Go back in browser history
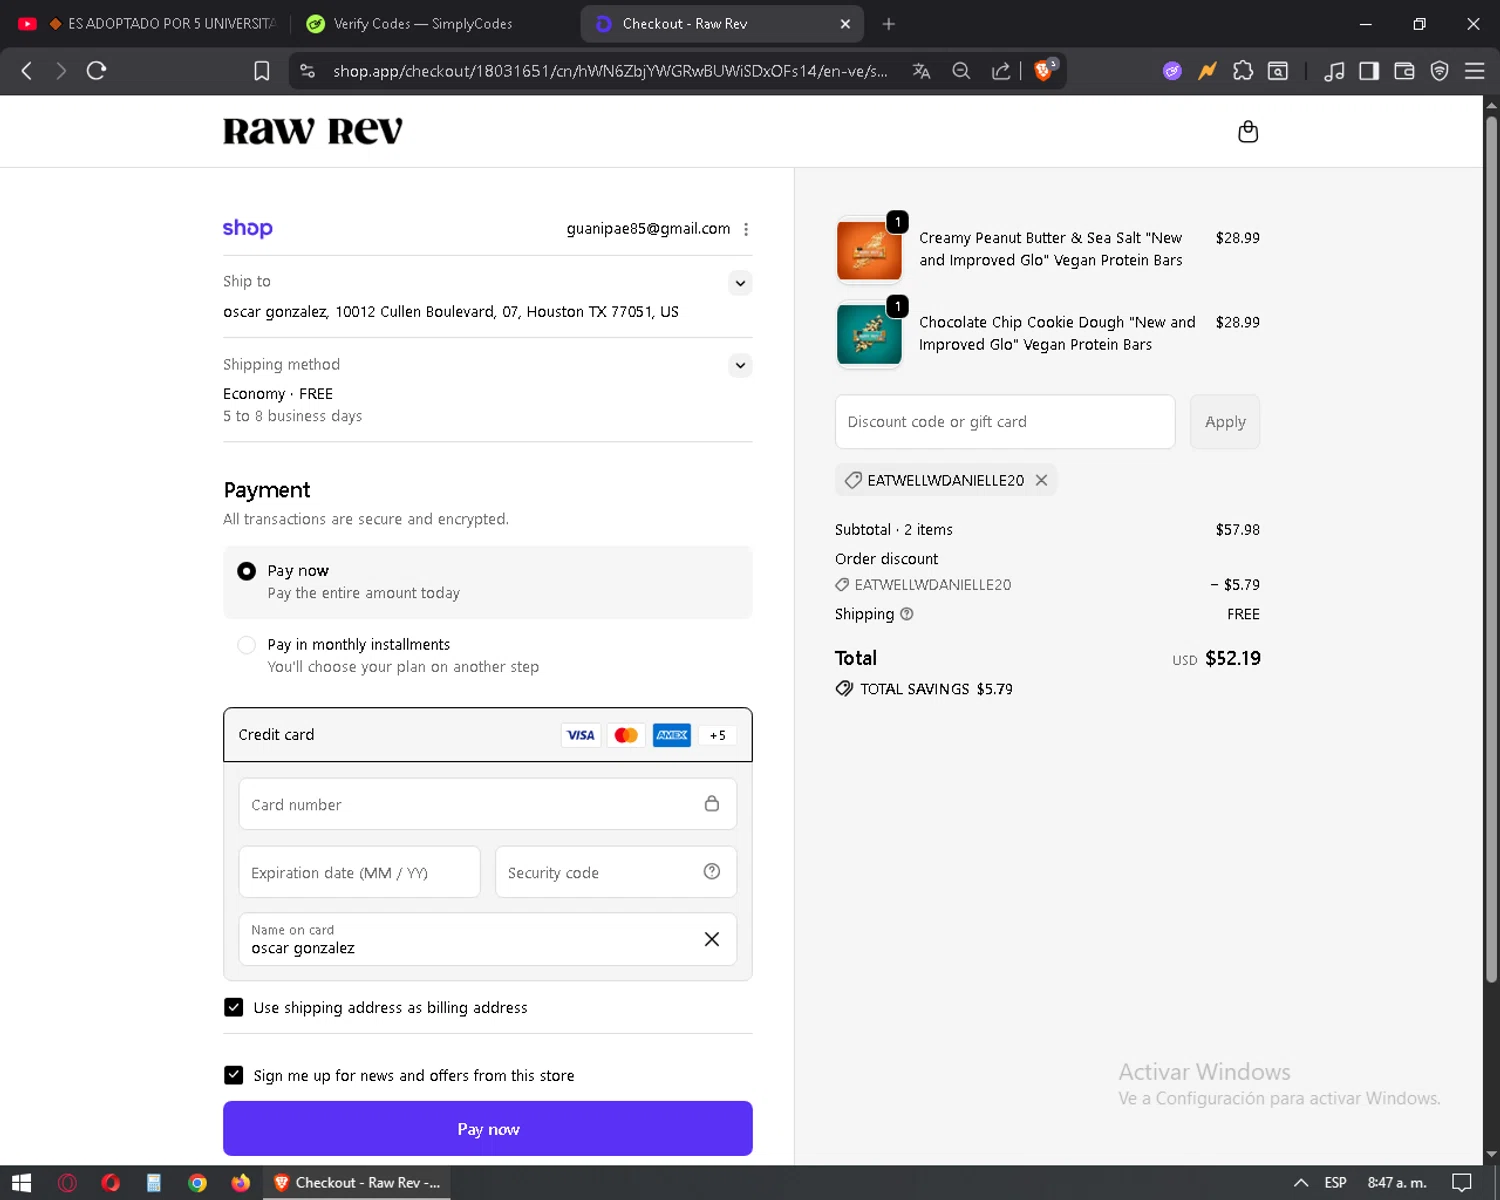Image resolution: width=1500 pixels, height=1200 pixels. [27, 70]
